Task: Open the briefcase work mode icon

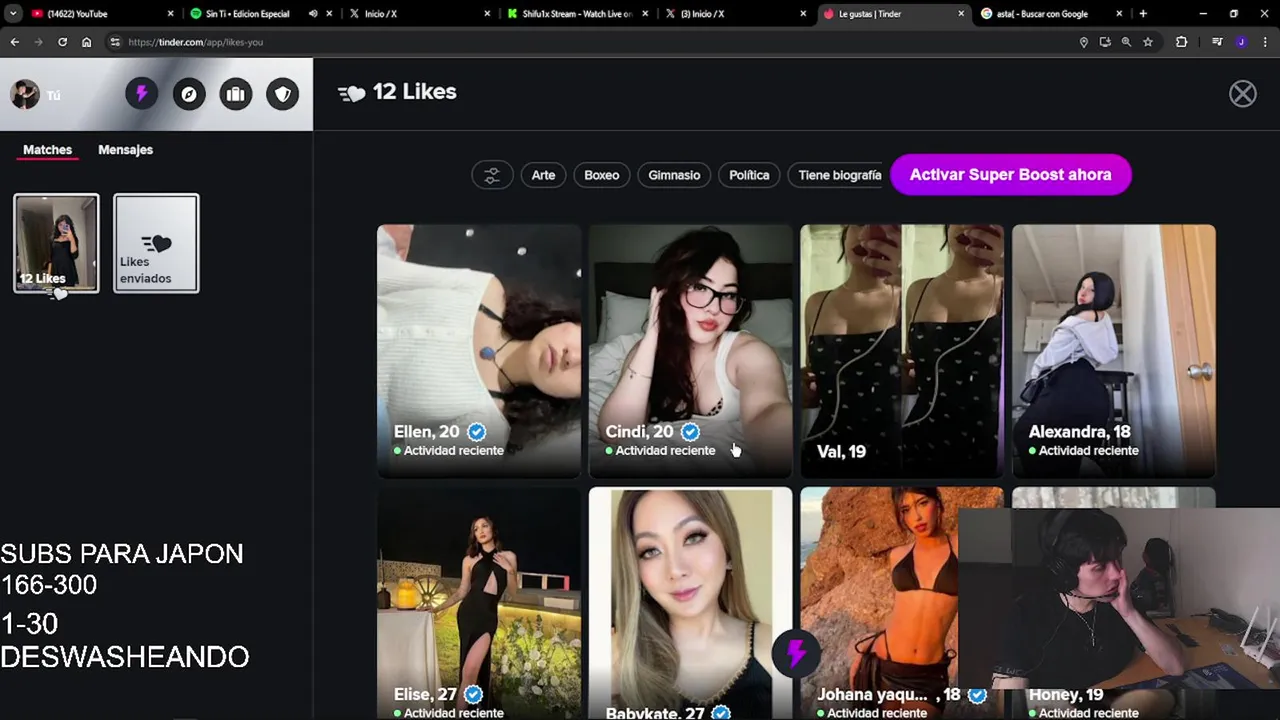Action: point(236,94)
